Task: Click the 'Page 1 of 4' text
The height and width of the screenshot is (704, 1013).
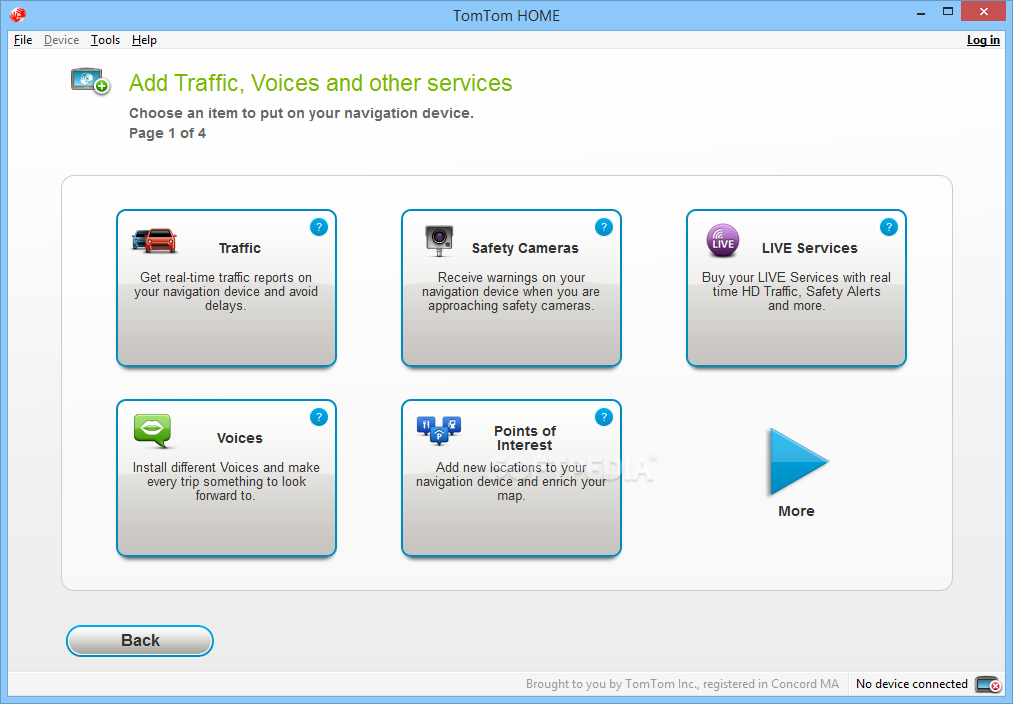Action: click(167, 133)
